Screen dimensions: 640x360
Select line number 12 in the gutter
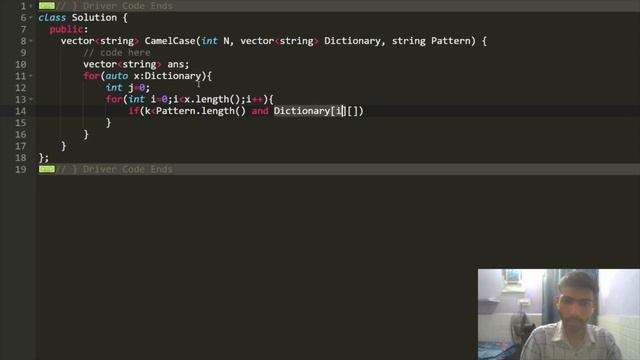point(21,88)
